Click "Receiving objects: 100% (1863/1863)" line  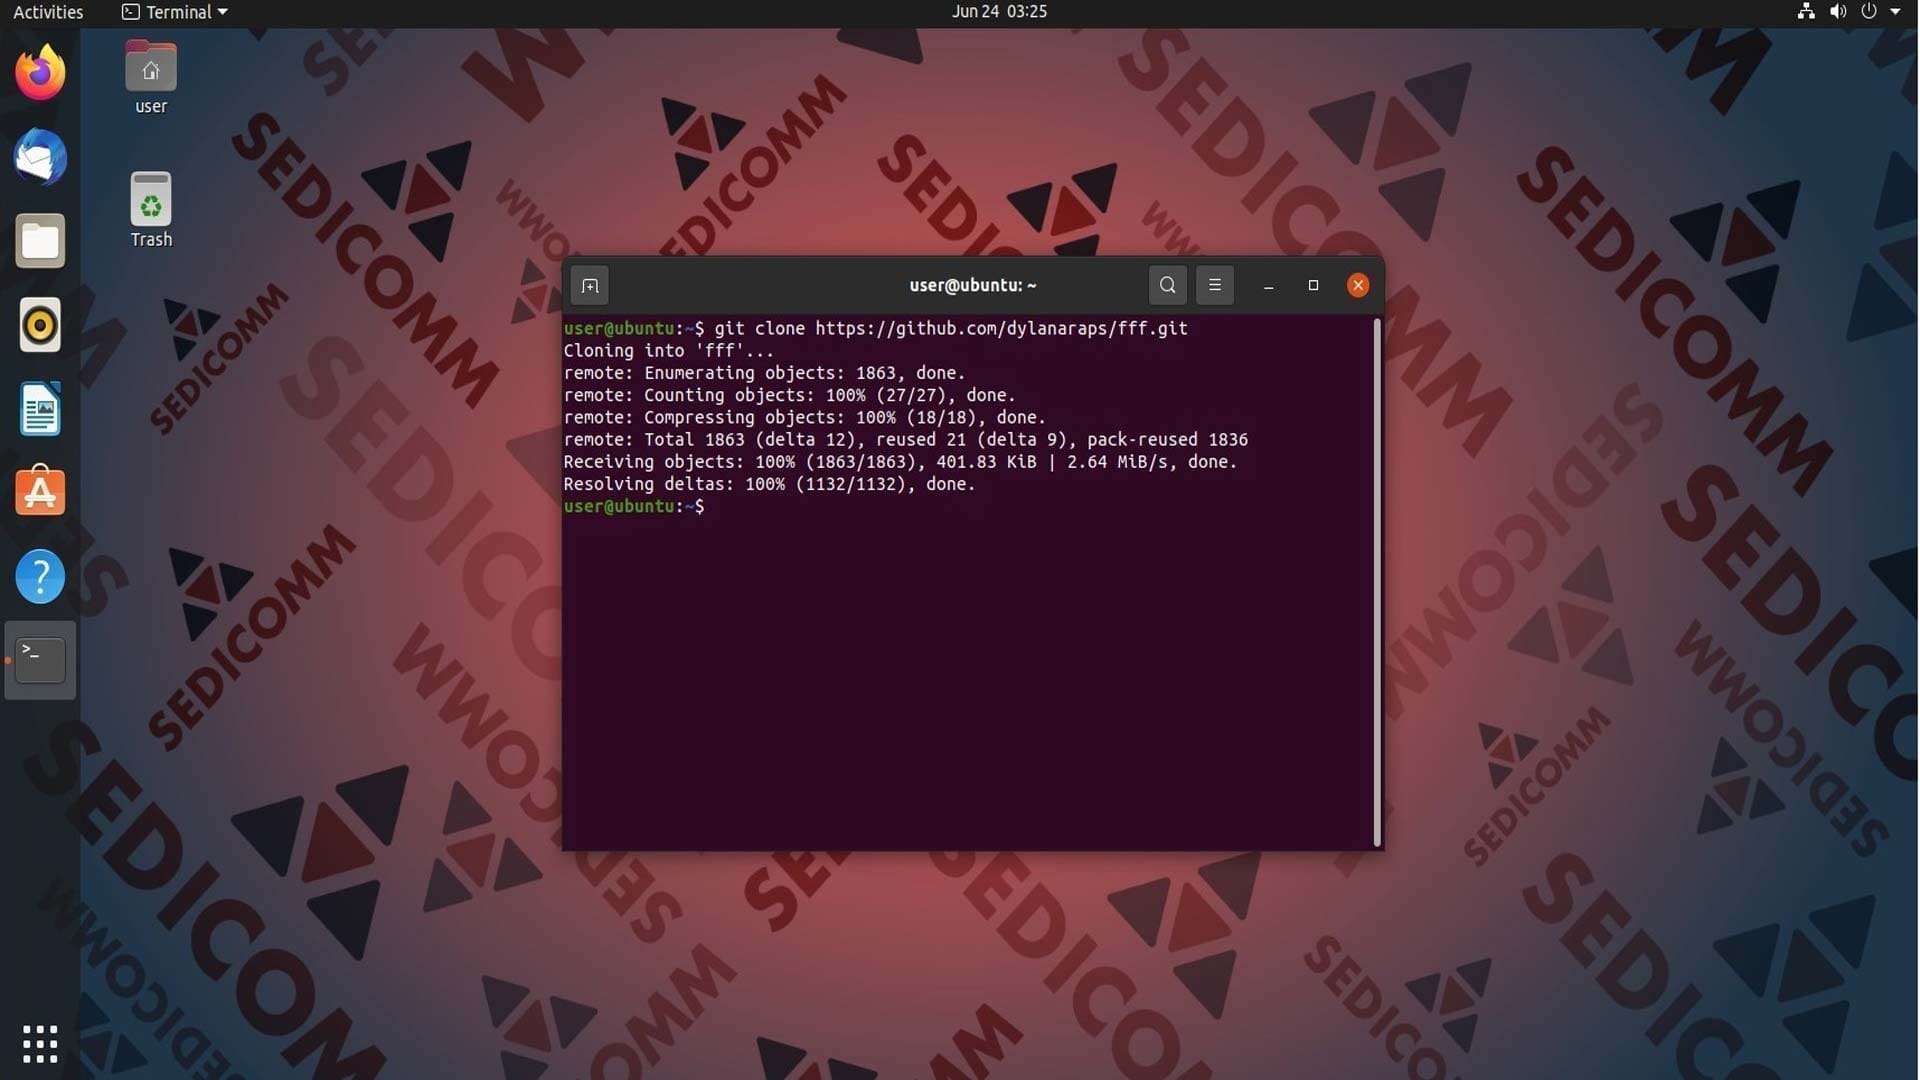900,462
